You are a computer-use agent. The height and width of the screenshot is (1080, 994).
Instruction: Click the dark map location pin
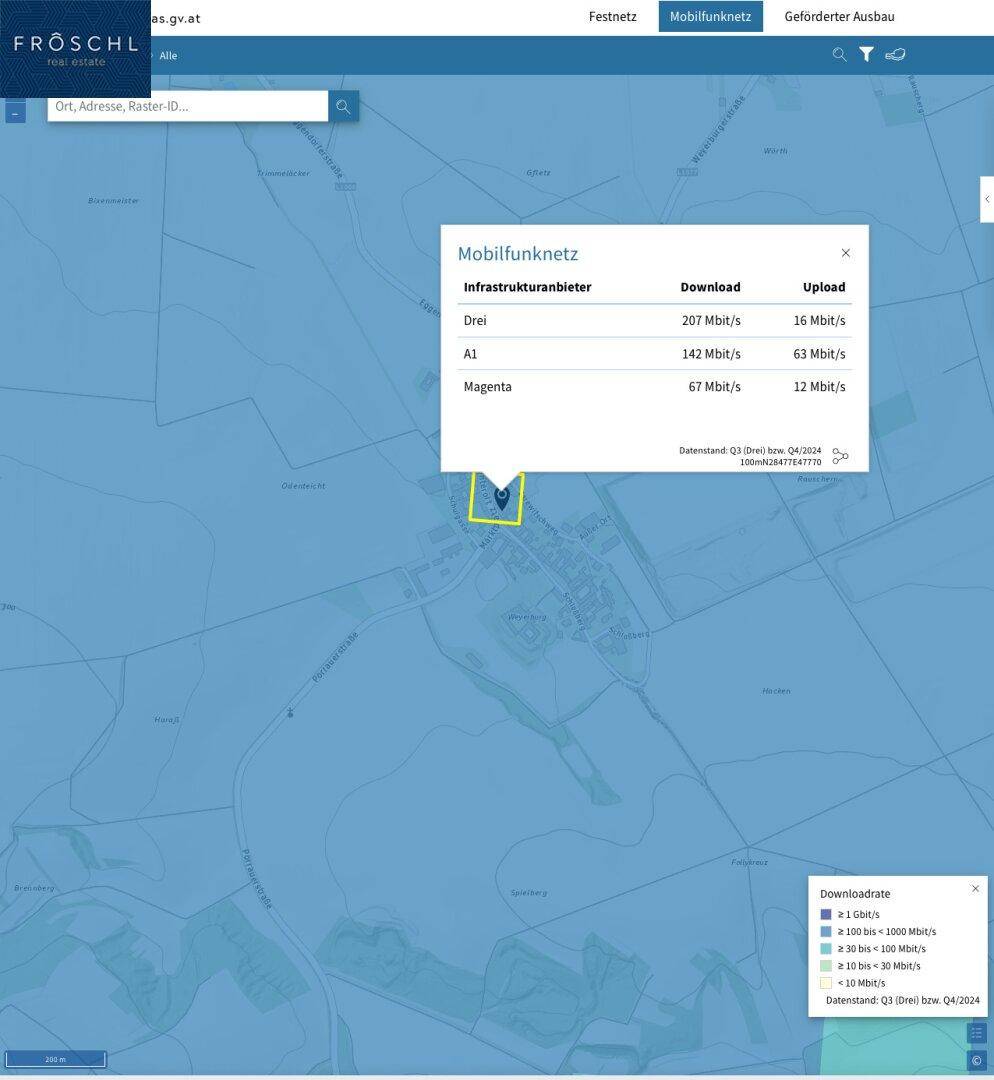click(502, 497)
